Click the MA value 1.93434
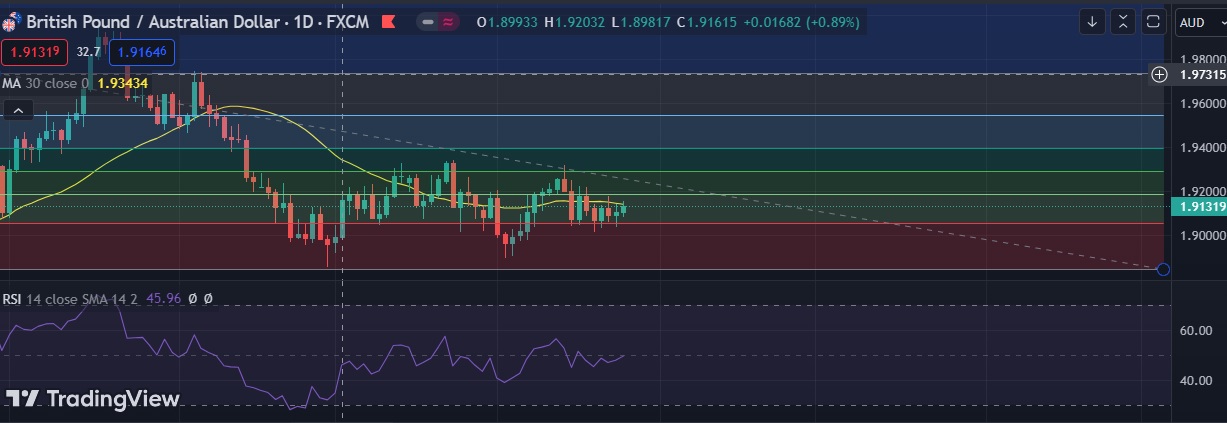This screenshot has width=1227, height=423. click(x=122, y=83)
